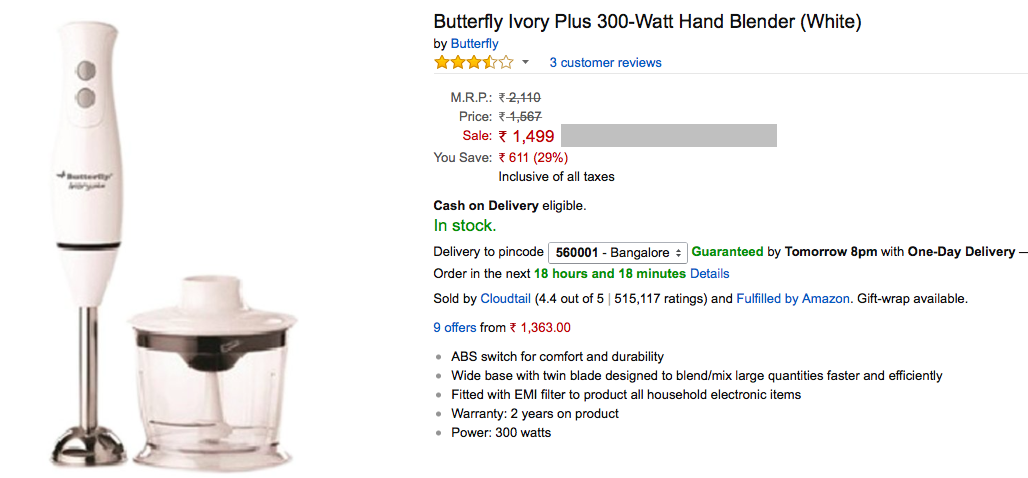Click the Butterfly brand link
This screenshot has height=478, width=1028.
[474, 44]
